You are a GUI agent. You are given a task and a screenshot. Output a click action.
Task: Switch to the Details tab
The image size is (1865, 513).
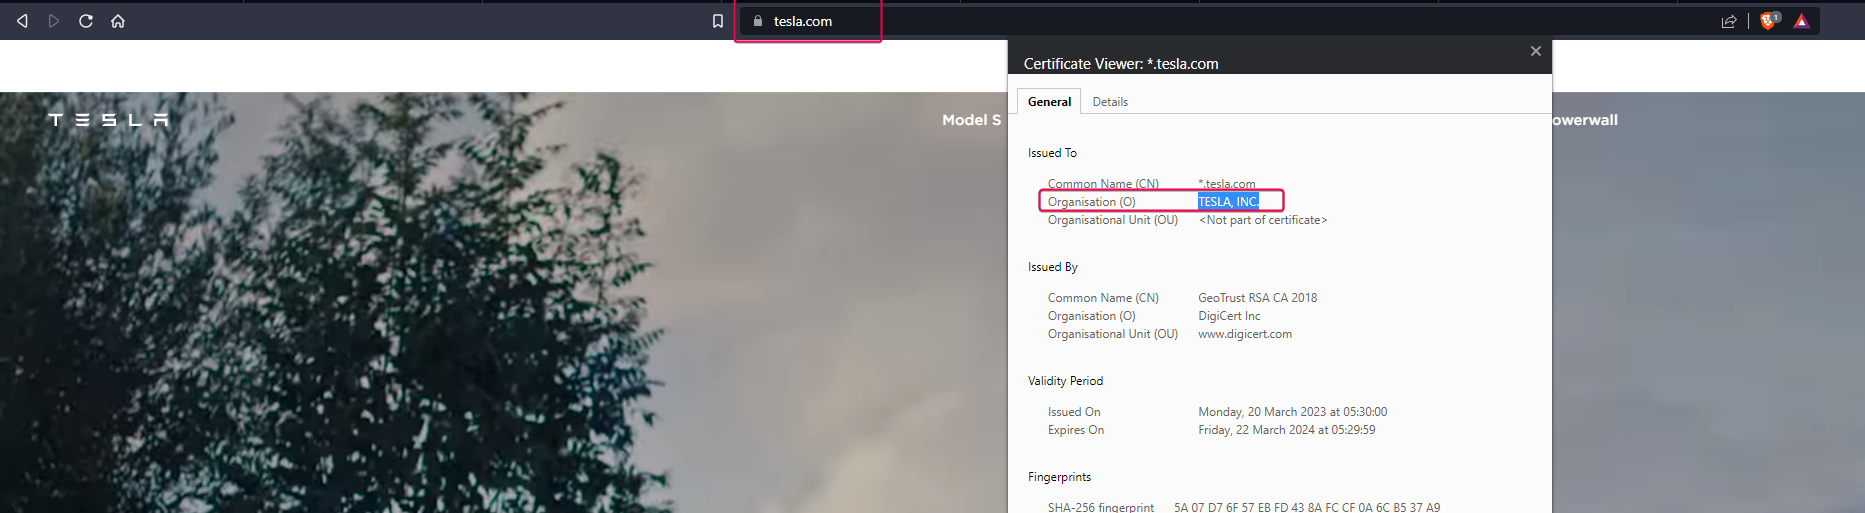click(x=1110, y=102)
